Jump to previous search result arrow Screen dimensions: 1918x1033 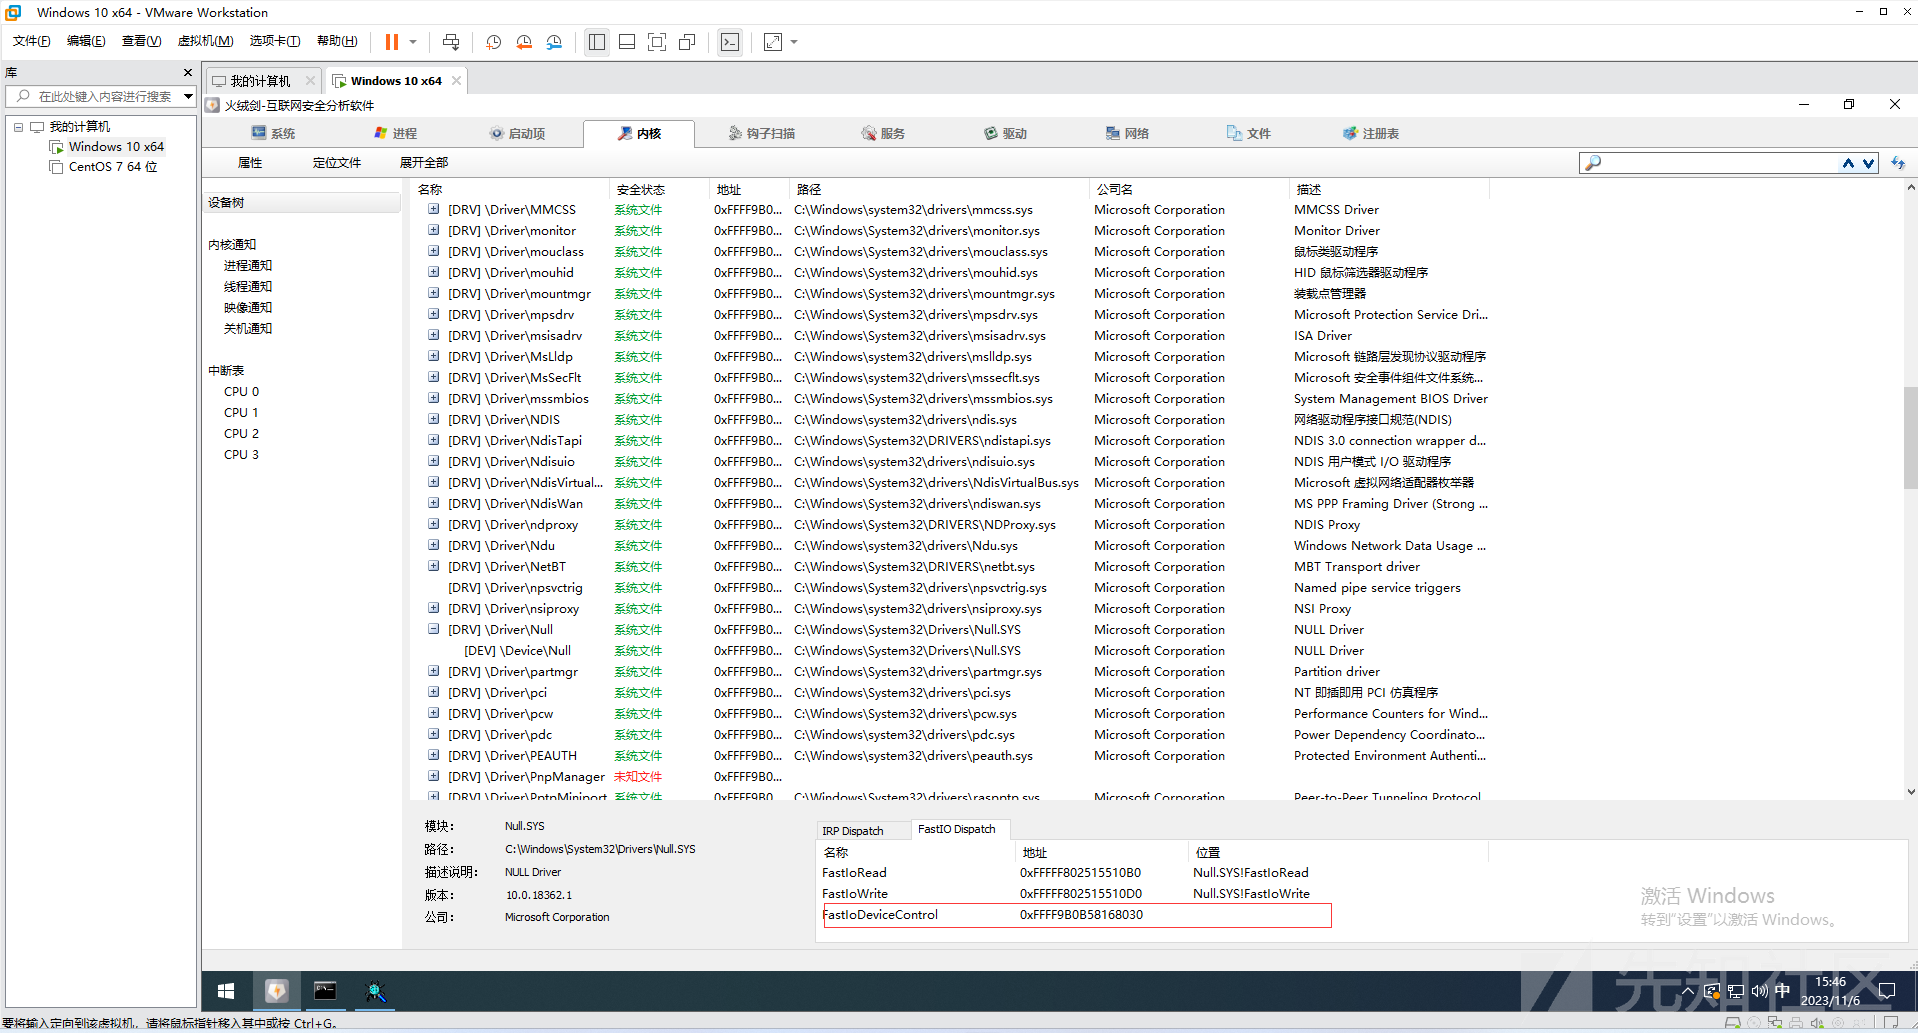click(1848, 163)
